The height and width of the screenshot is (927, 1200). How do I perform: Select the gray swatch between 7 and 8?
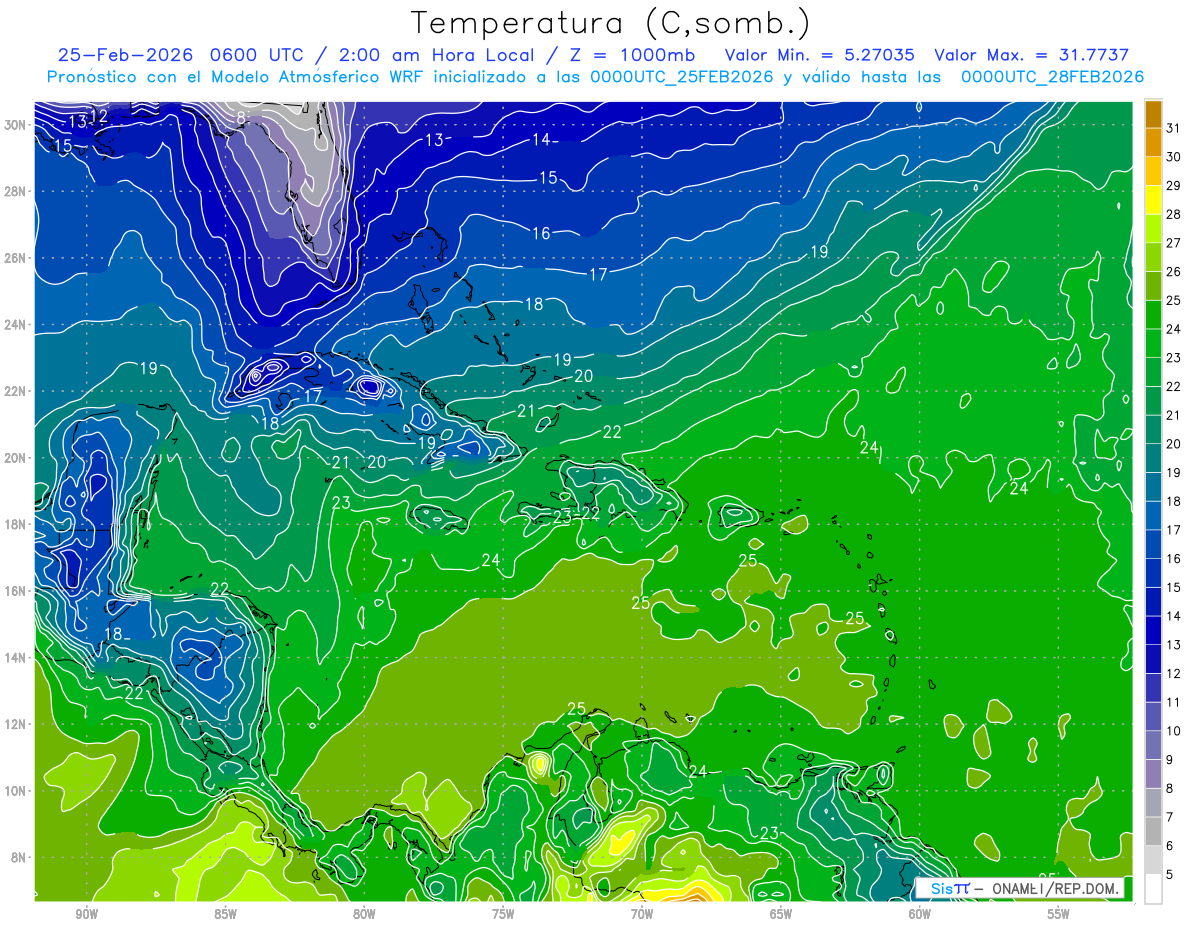1153,803
